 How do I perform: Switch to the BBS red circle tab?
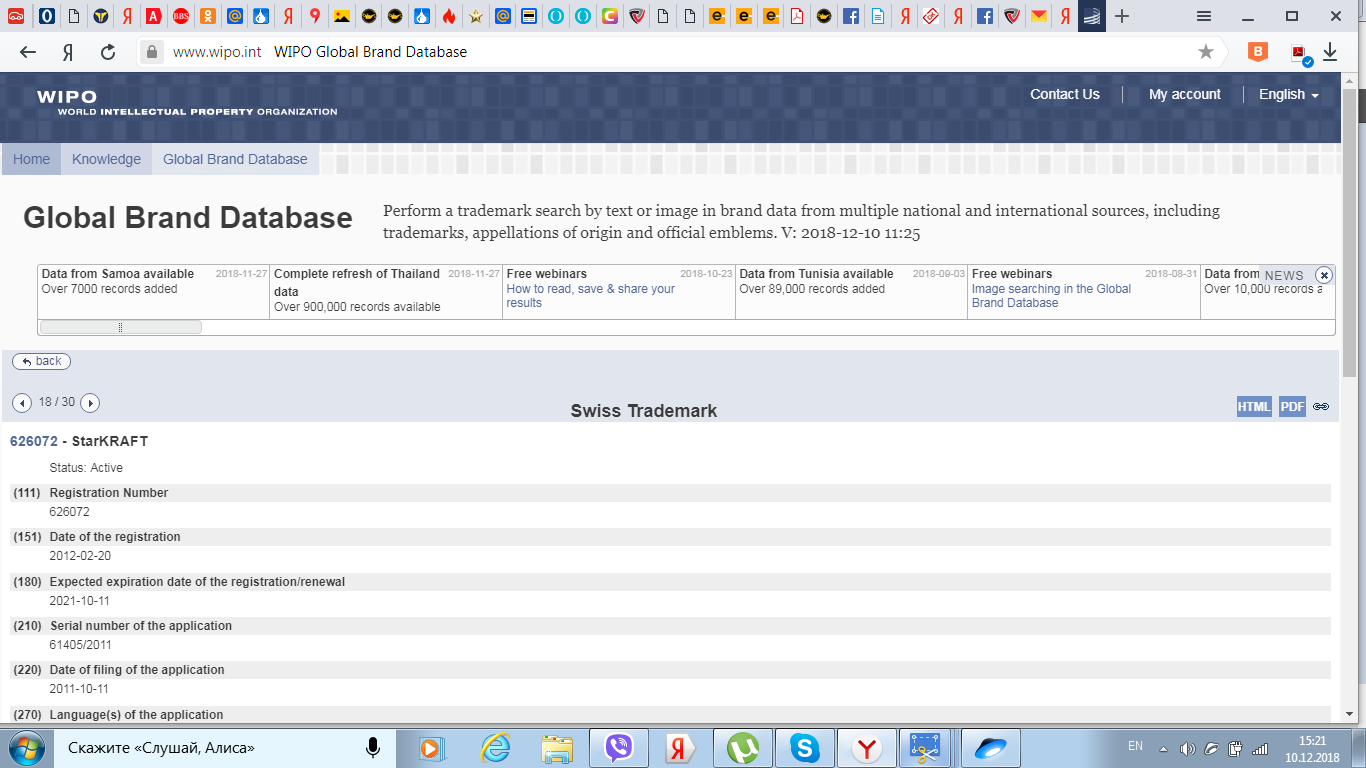pyautogui.click(x=180, y=16)
